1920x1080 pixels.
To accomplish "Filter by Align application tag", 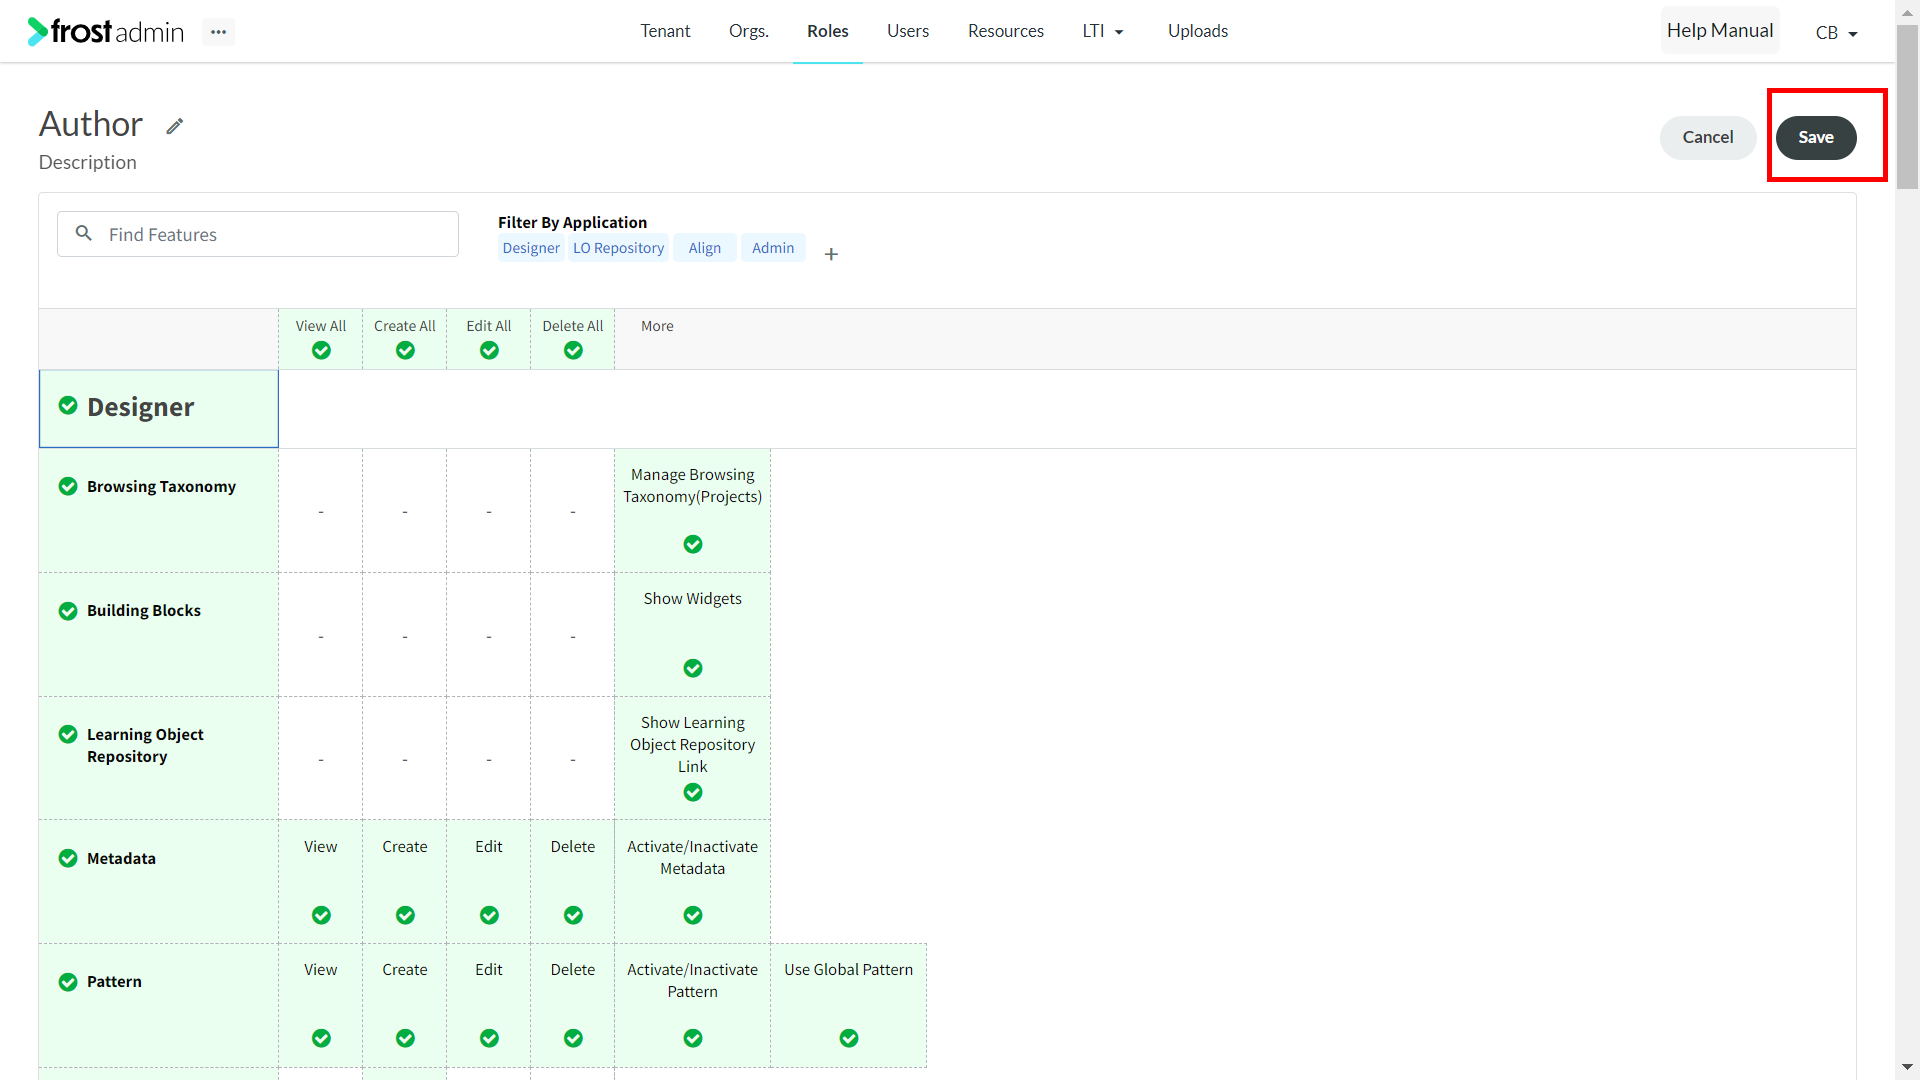I will click(705, 248).
